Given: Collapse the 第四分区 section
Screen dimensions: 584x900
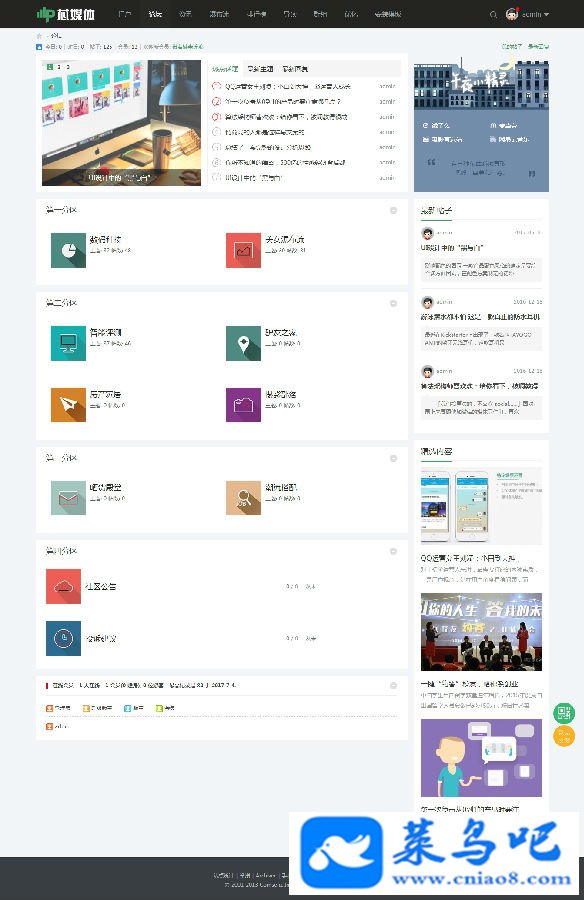Looking at the screenshot, I should pos(393,551).
